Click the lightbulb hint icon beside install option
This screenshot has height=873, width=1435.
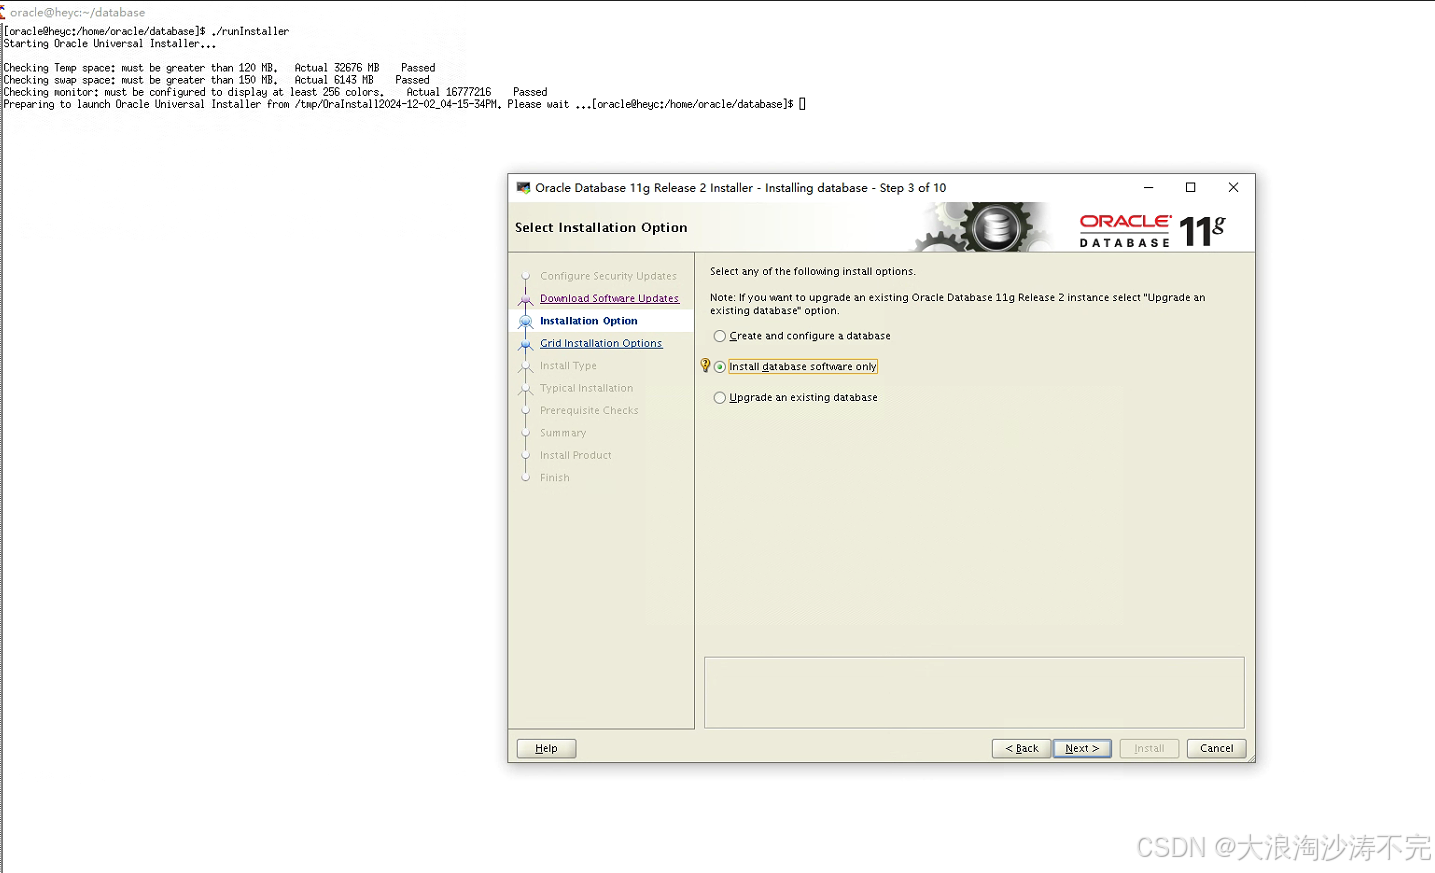705,366
